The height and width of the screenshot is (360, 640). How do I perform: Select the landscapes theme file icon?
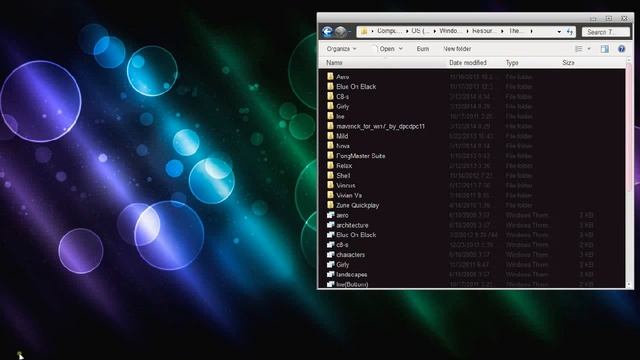click(x=331, y=274)
